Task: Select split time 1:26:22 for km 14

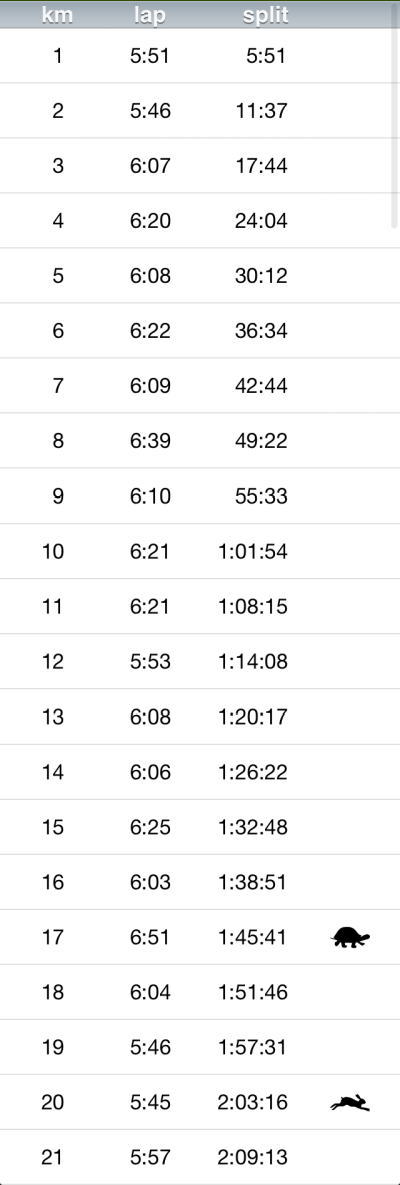Action: [x=253, y=772]
